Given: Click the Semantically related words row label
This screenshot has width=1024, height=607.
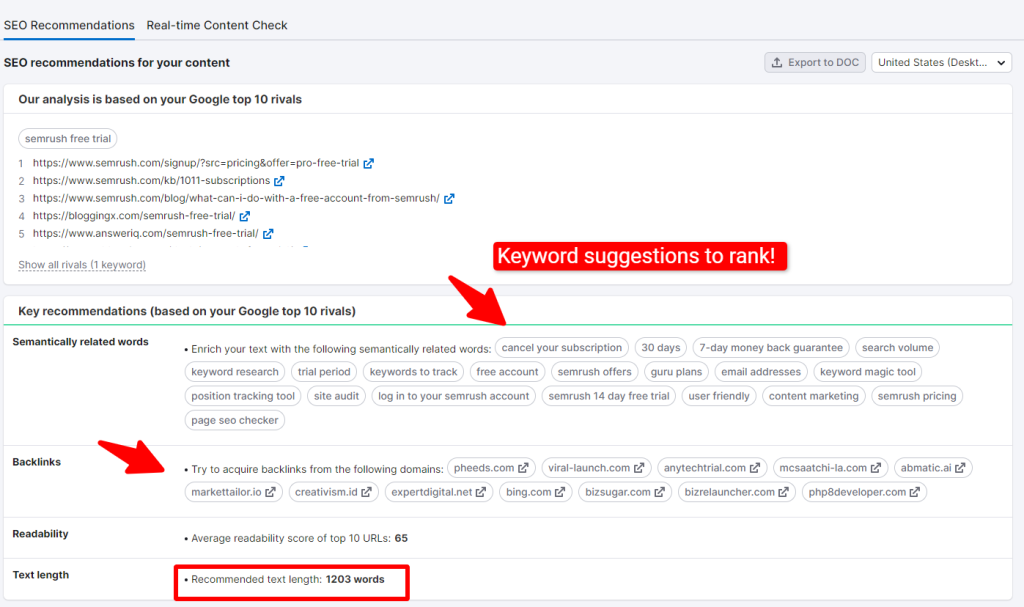Looking at the screenshot, I should [x=80, y=342].
